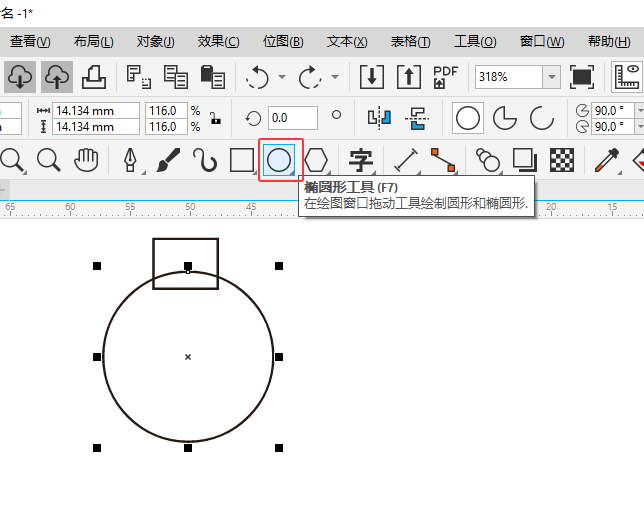The width and height of the screenshot is (644, 531).
Task: Toggle the lock ratio padlock
Action: tap(214, 119)
